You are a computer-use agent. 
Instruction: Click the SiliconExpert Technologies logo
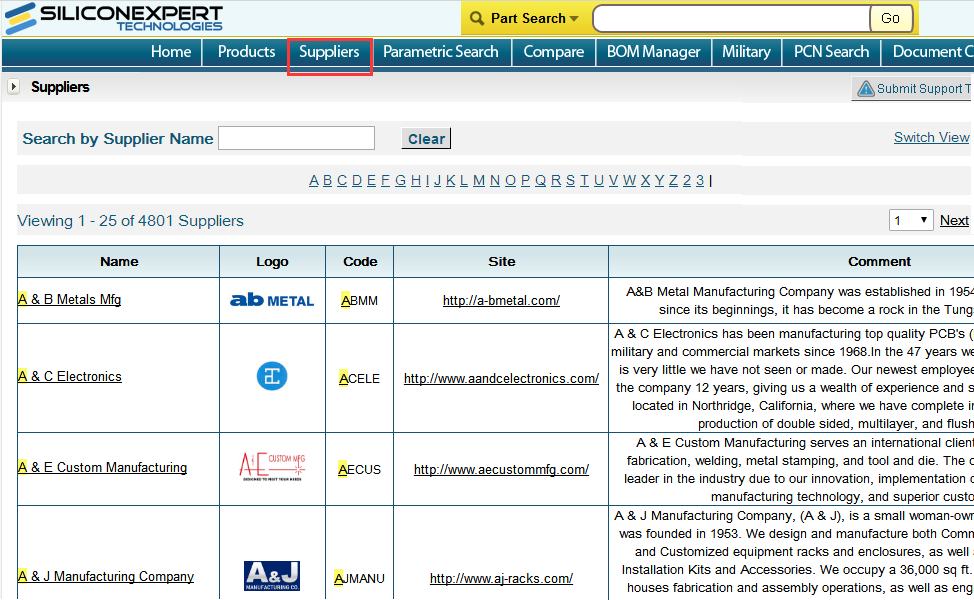[x=114, y=17]
